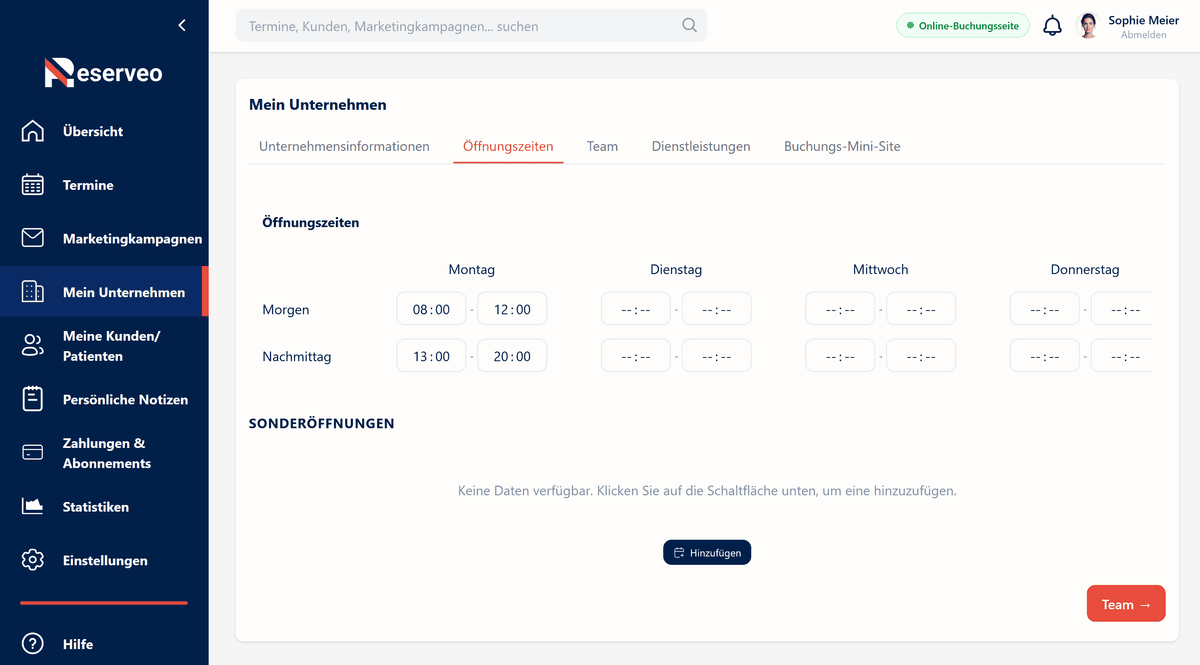The height and width of the screenshot is (665, 1200).
Task: Click the Abmelden logout link
Action: [x=1143, y=35]
